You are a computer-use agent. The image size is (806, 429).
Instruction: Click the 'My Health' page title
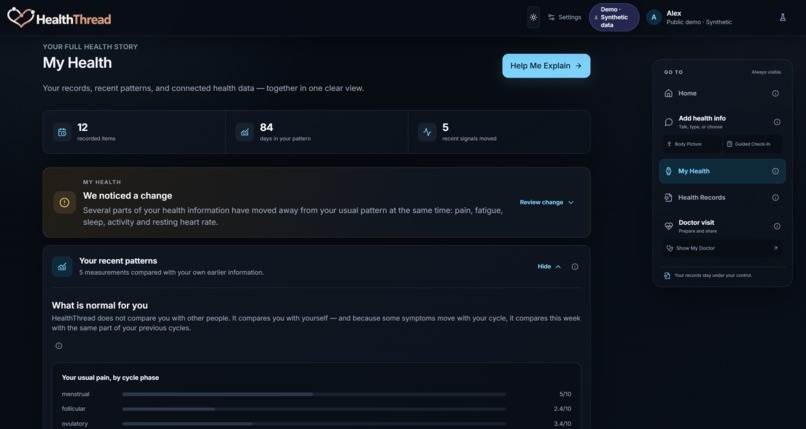(77, 63)
